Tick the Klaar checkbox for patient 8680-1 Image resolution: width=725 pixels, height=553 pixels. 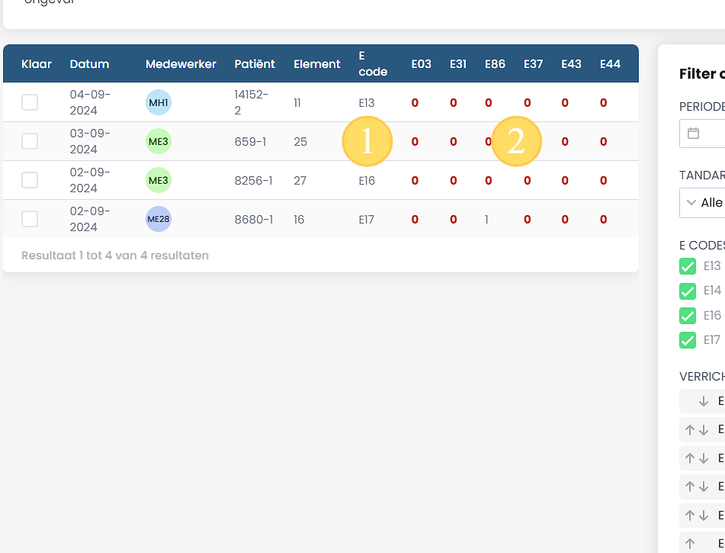tap(30, 219)
